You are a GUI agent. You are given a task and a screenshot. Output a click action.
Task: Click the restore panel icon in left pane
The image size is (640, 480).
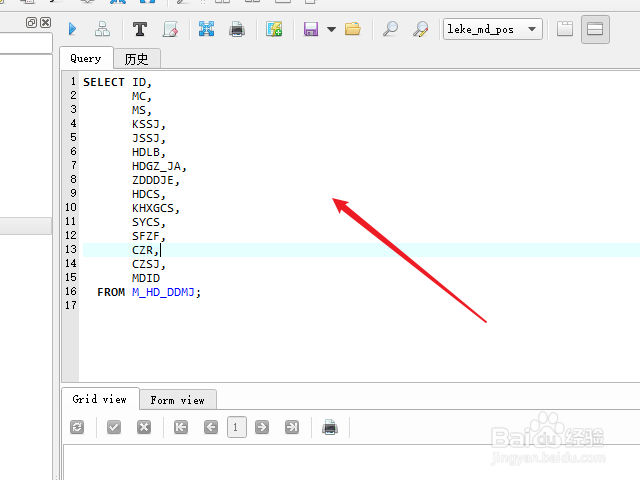tap(31, 22)
